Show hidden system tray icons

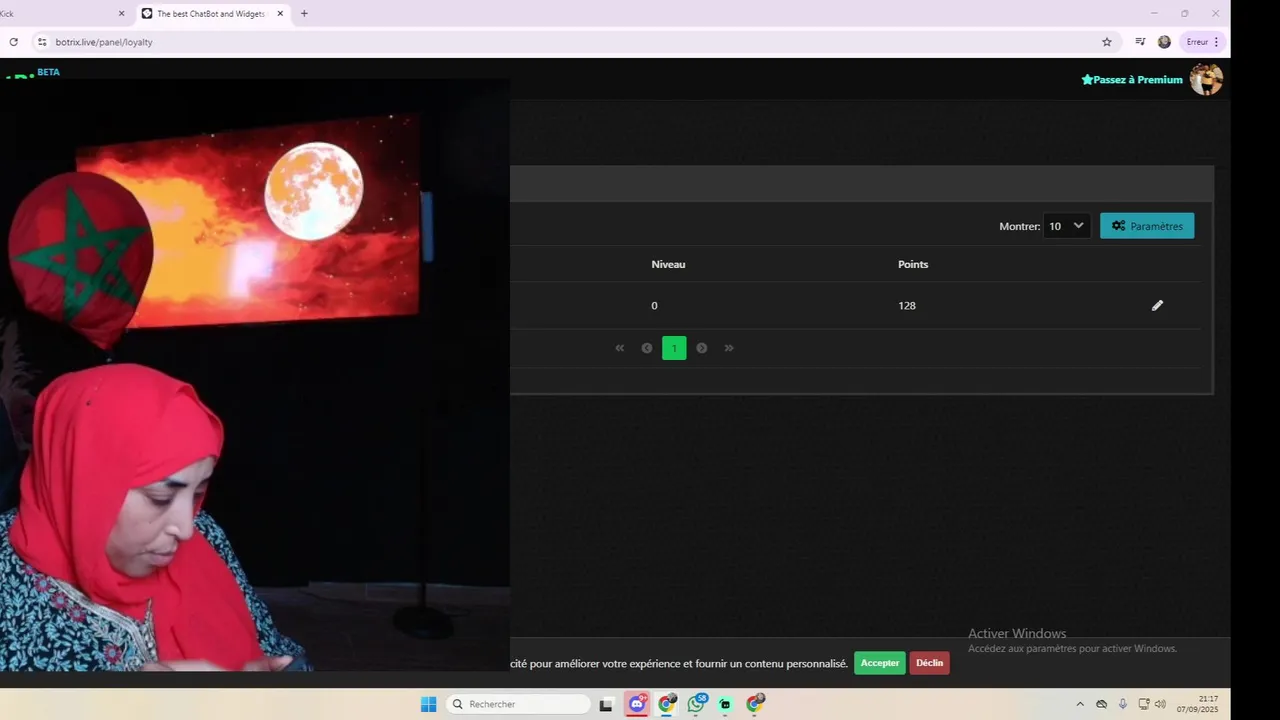1080,704
